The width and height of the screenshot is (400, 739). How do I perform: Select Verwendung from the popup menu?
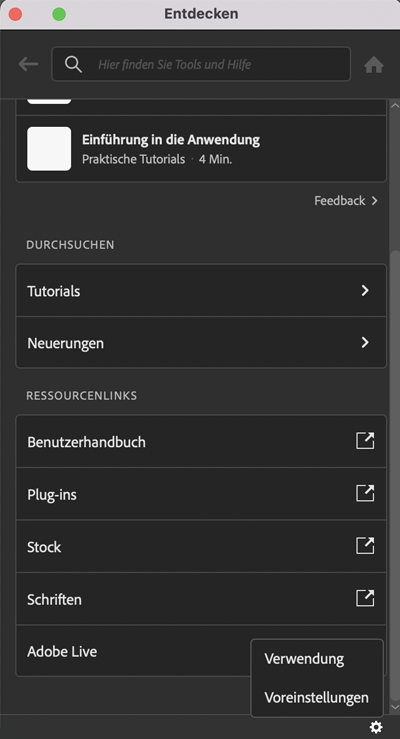coord(317,659)
